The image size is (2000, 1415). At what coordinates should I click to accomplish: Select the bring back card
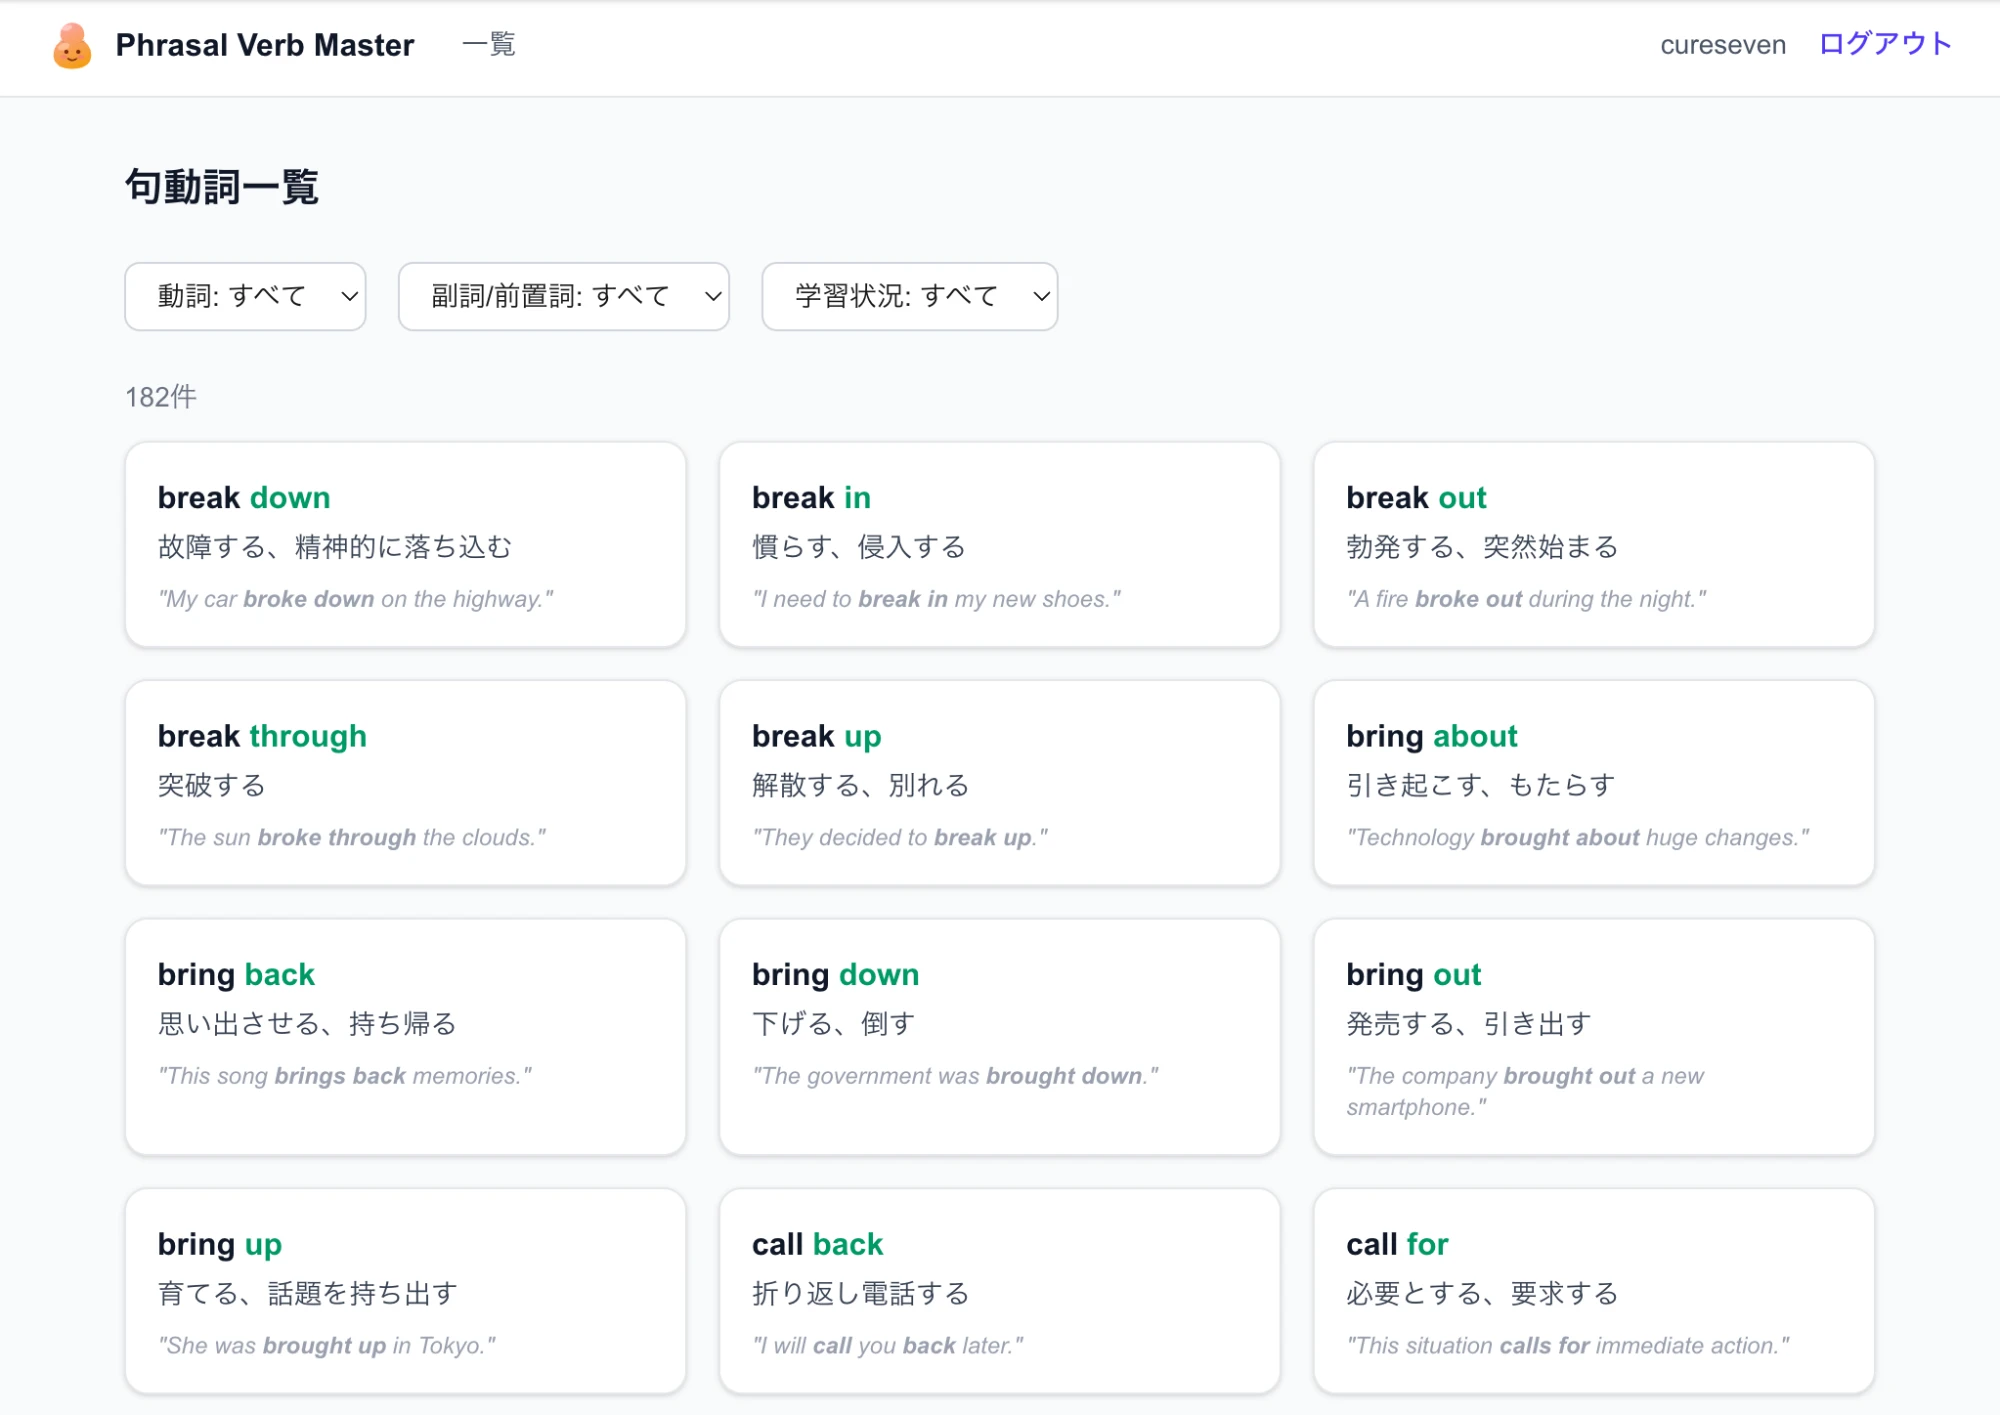405,1037
